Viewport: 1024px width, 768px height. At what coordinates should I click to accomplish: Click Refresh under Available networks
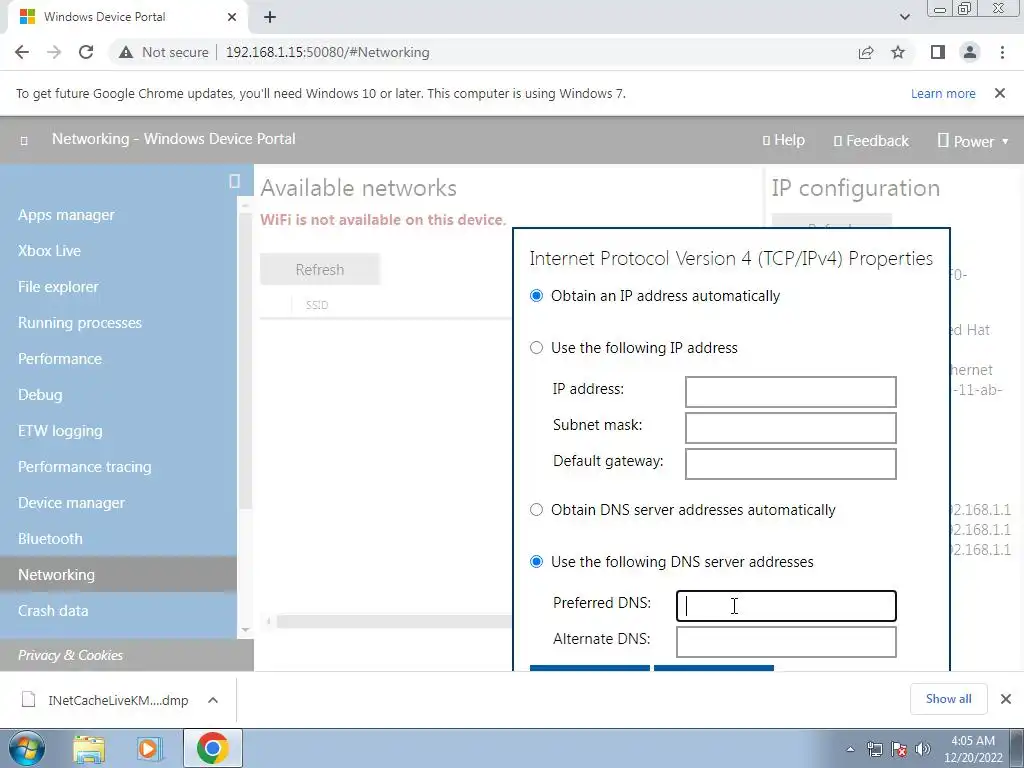click(x=320, y=269)
